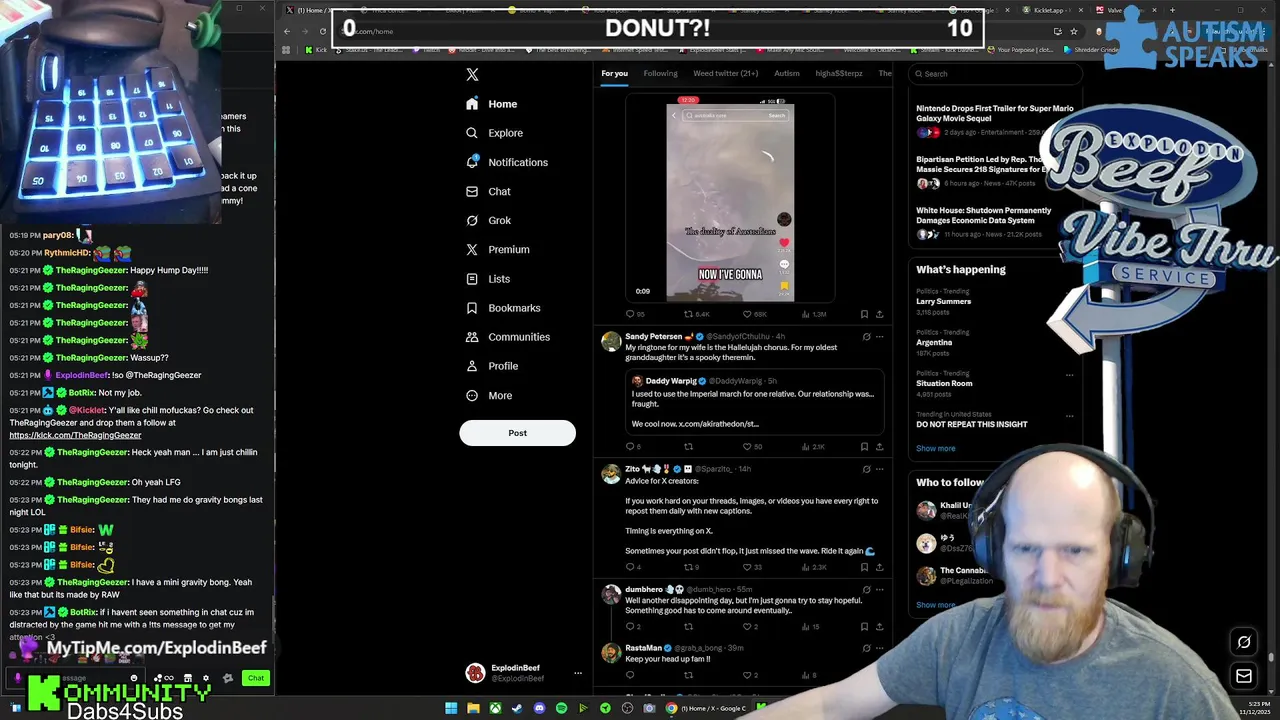Image resolution: width=1280 pixels, height=720 pixels.
Task: Open Discord from taskbar
Action: tap(539, 708)
